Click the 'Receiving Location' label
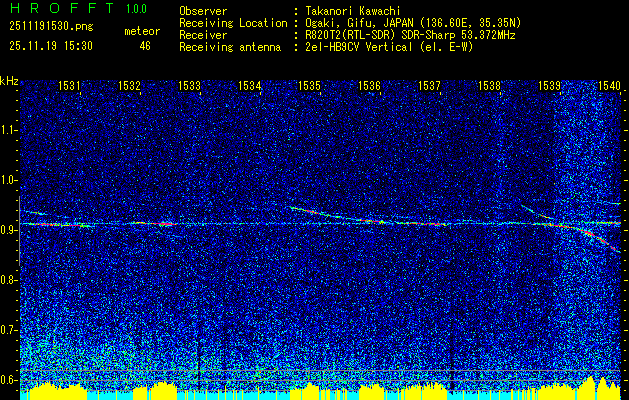629x400 pixels. [x=233, y=23]
